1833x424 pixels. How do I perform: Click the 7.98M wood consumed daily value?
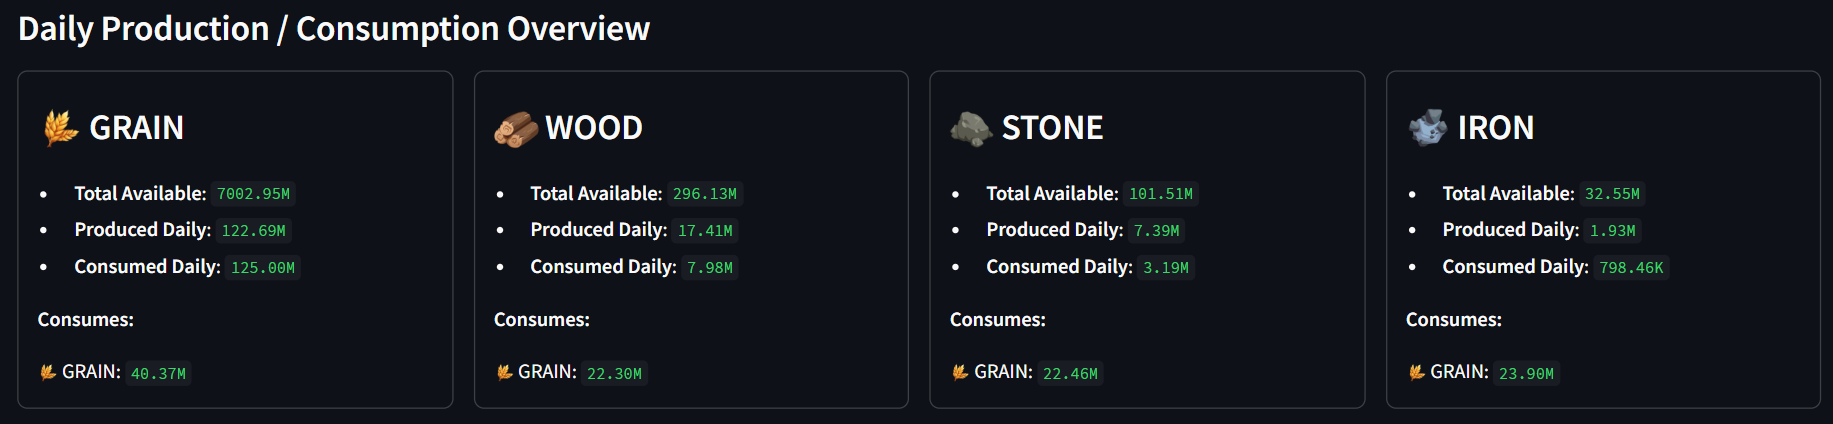[x=710, y=268]
